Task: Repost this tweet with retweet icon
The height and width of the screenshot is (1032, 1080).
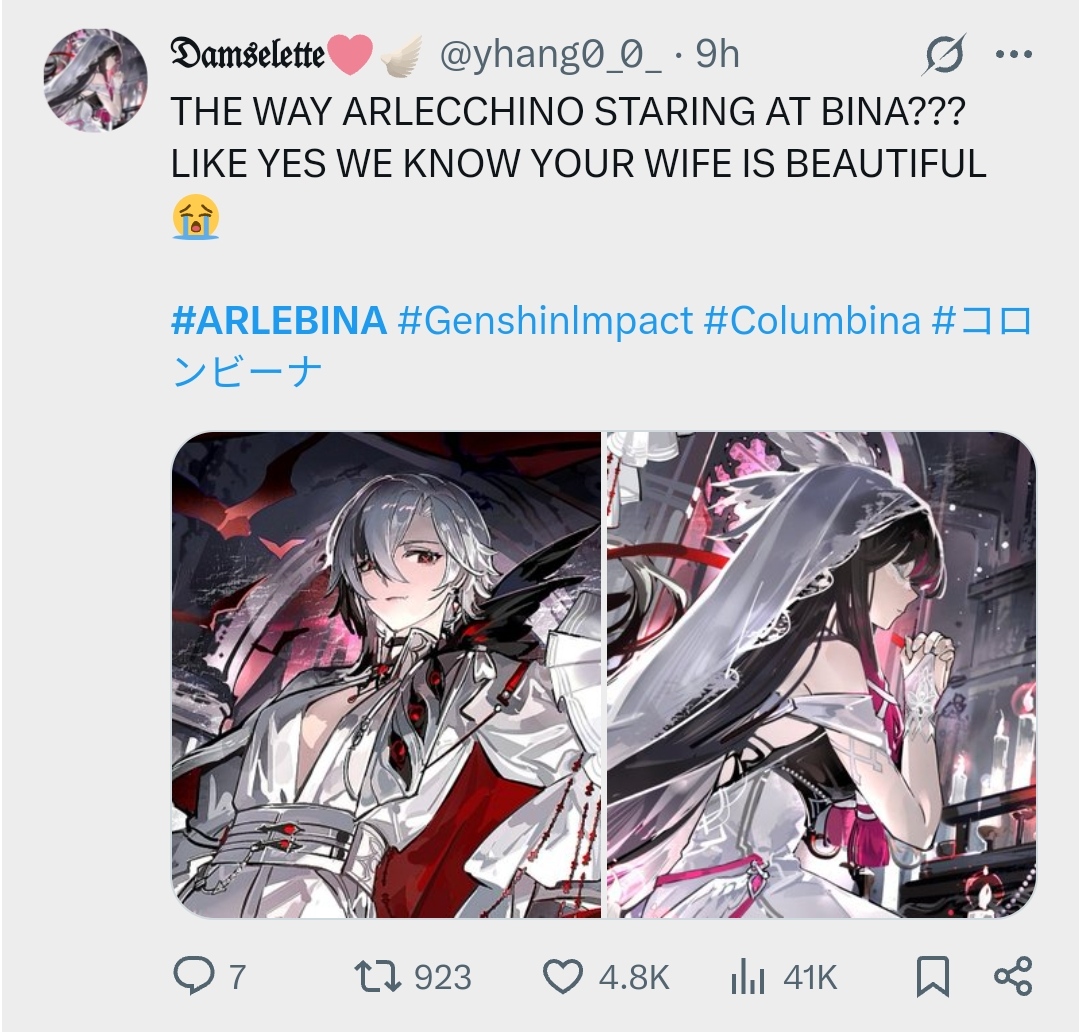Action: pos(377,977)
